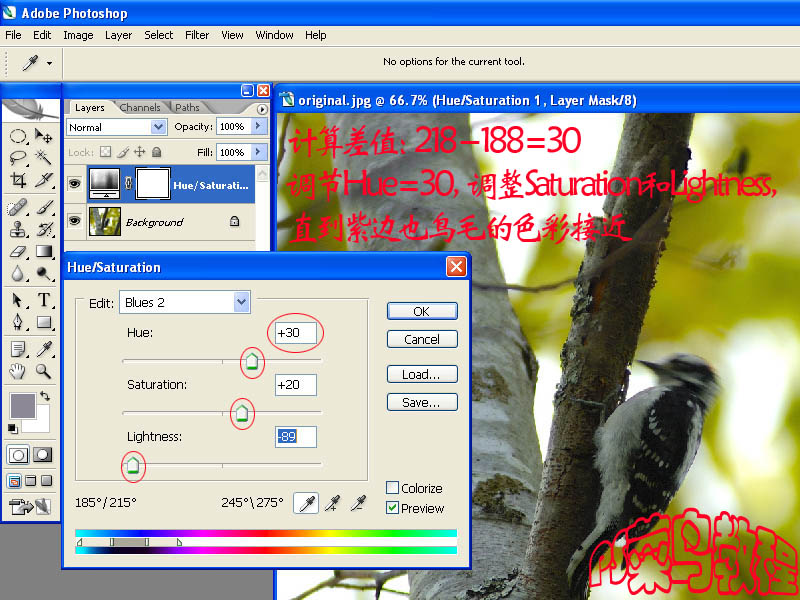Image resolution: width=800 pixels, height=600 pixels.
Task: Select the Lasso tool
Action: coord(18,158)
